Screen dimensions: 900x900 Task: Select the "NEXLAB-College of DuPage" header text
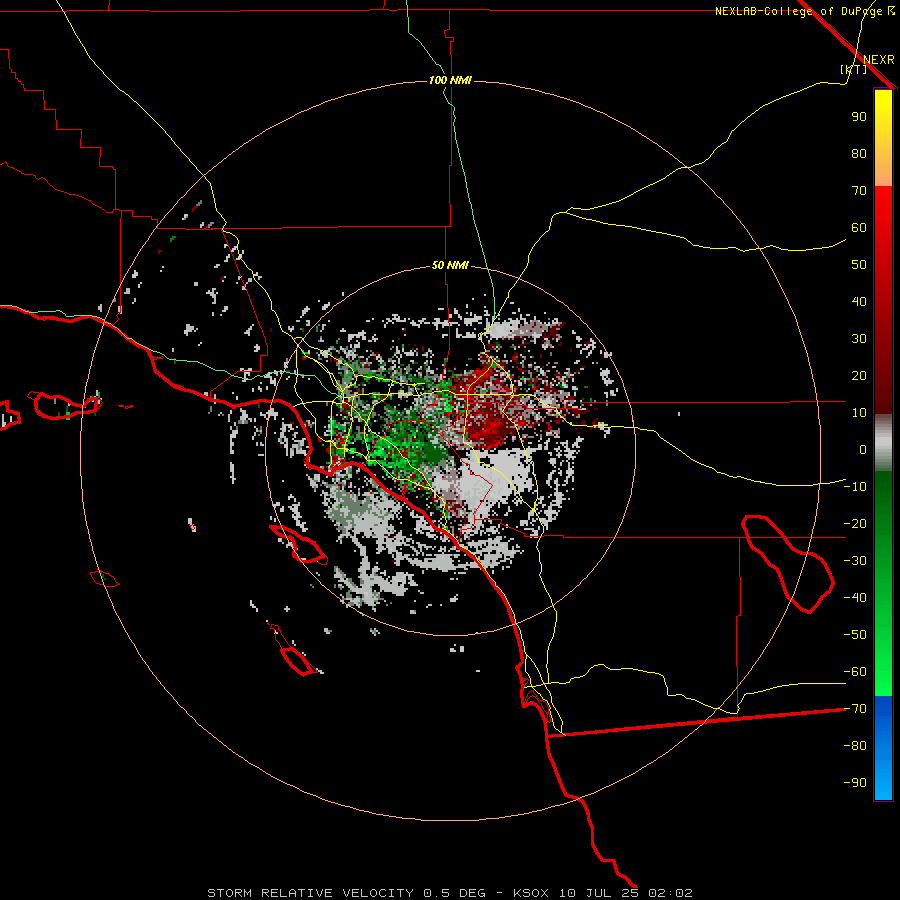coord(798,11)
